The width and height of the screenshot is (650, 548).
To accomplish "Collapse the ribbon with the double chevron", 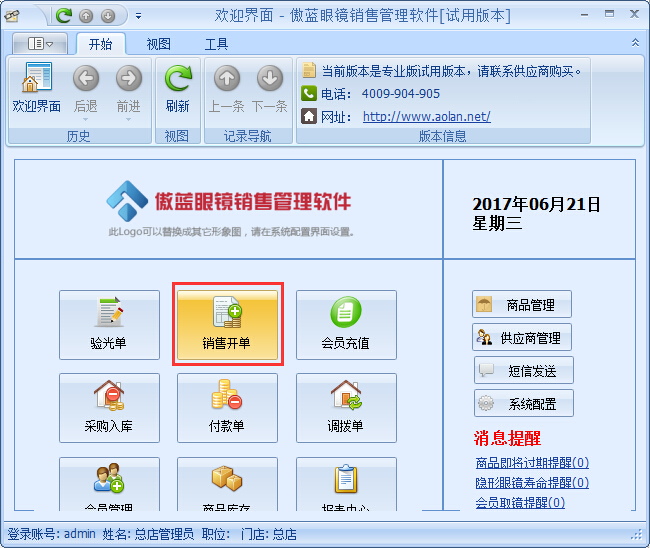I will [635, 43].
